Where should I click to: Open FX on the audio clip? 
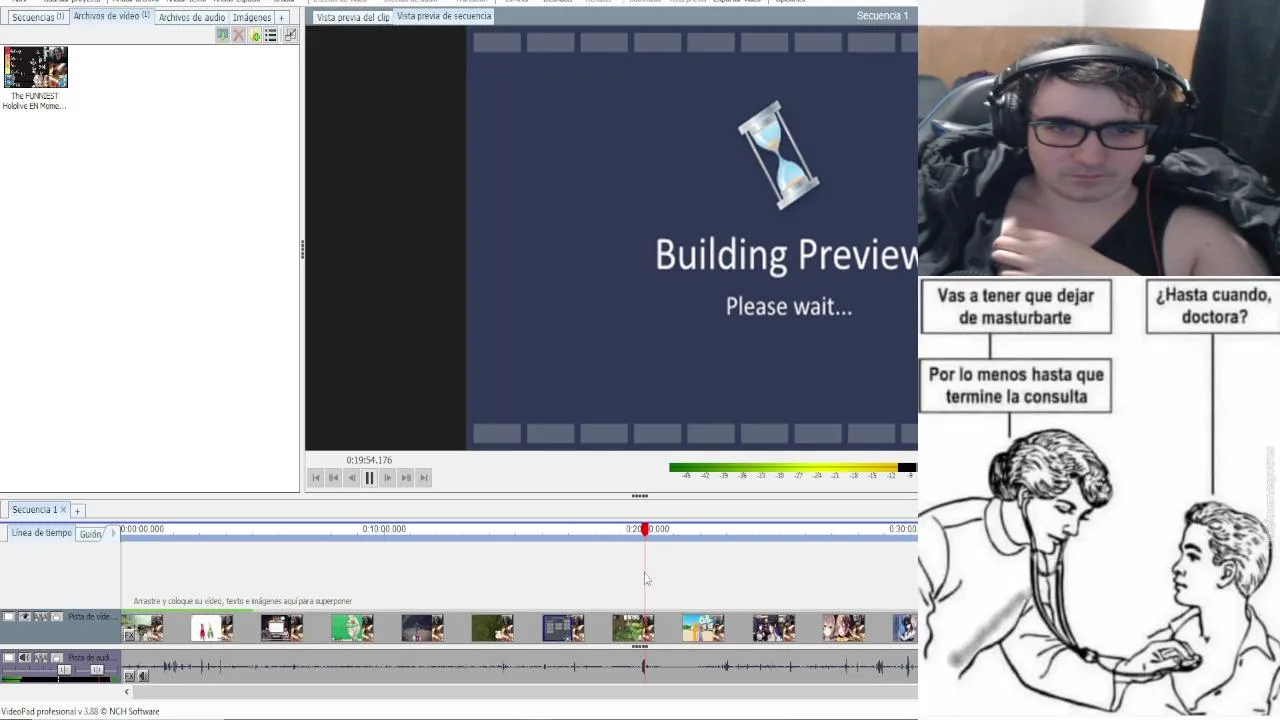[x=129, y=677]
